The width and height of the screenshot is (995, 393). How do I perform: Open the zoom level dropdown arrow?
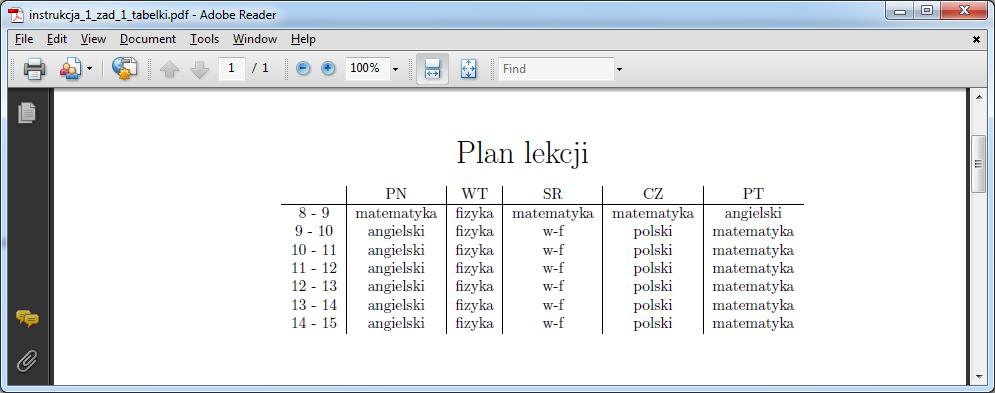[x=396, y=69]
